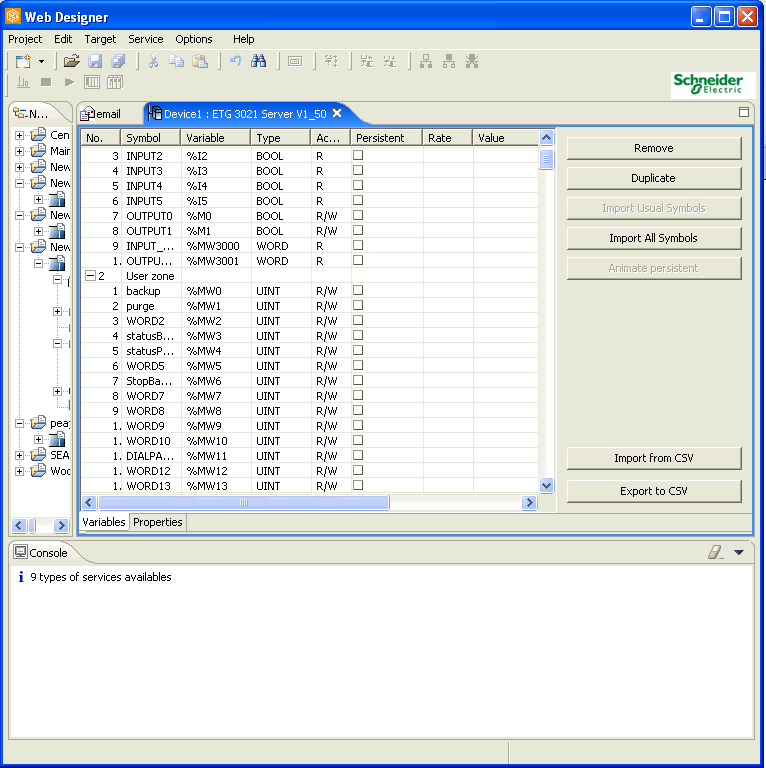Toggle Persistent checkbox for WORD10
The height and width of the screenshot is (768, 766).
[358, 440]
